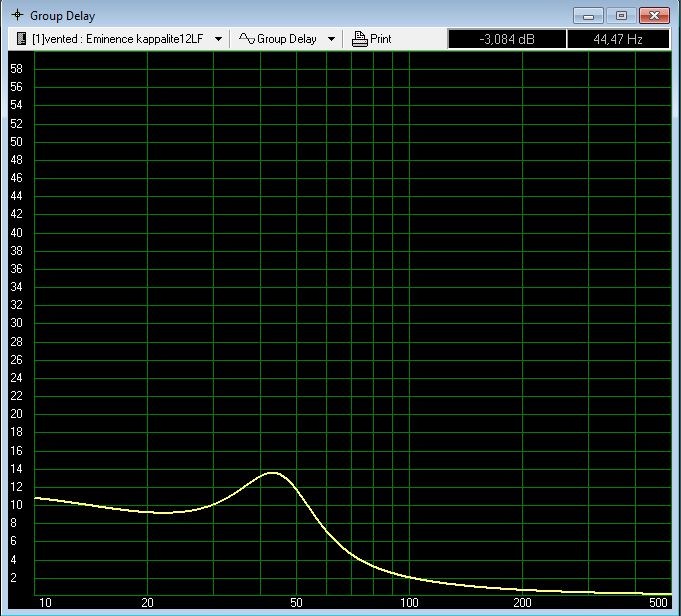Click the waveform icon next to Group Delay
This screenshot has height=616, width=681.
click(246, 39)
